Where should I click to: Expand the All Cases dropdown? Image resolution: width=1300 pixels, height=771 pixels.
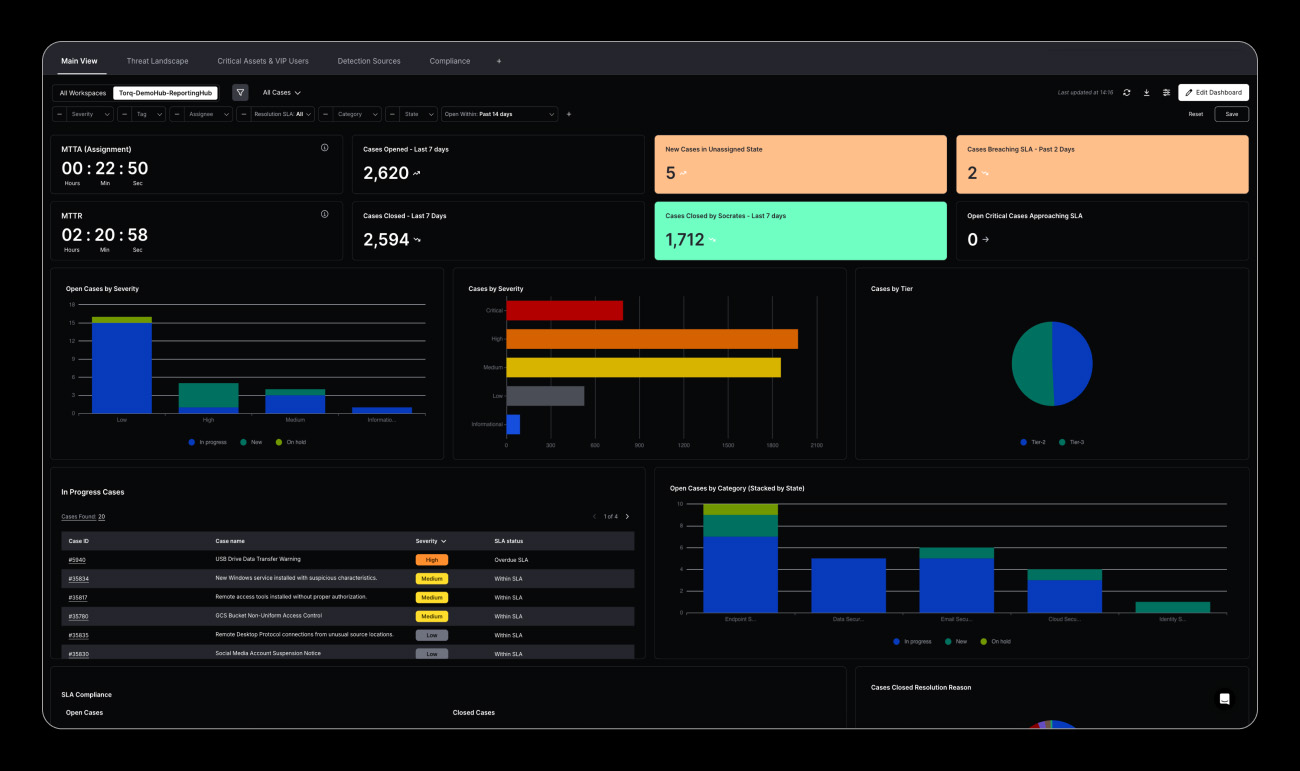tap(281, 93)
